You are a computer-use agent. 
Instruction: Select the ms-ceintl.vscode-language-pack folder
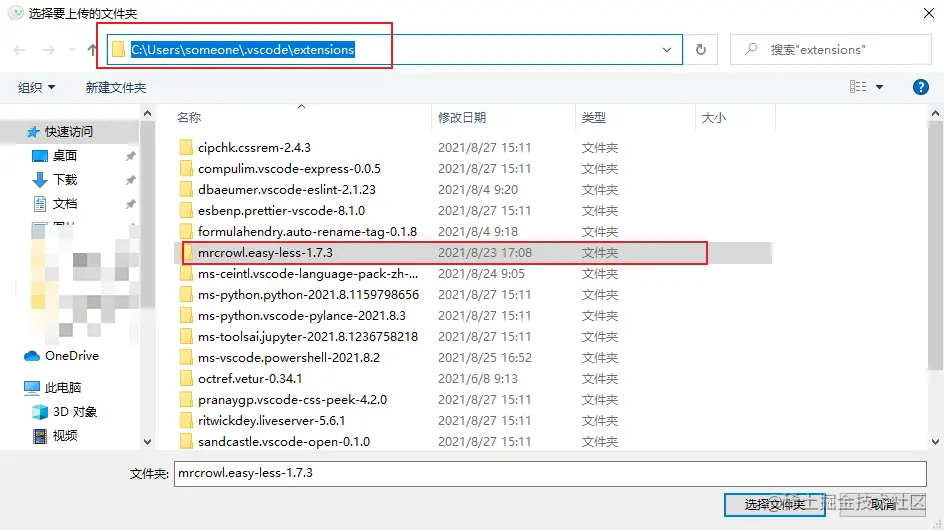pyautogui.click(x=308, y=274)
